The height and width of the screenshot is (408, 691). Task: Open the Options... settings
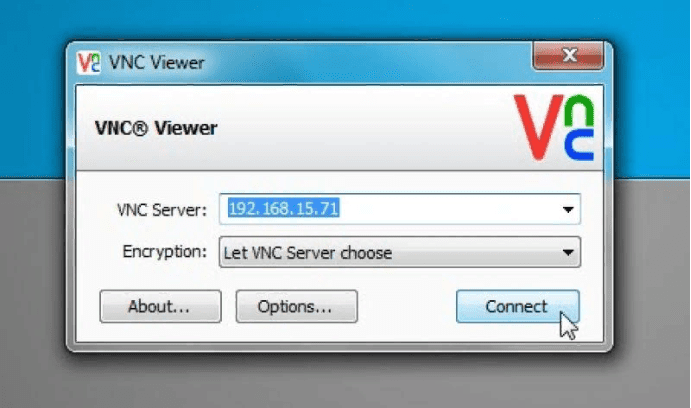(297, 306)
